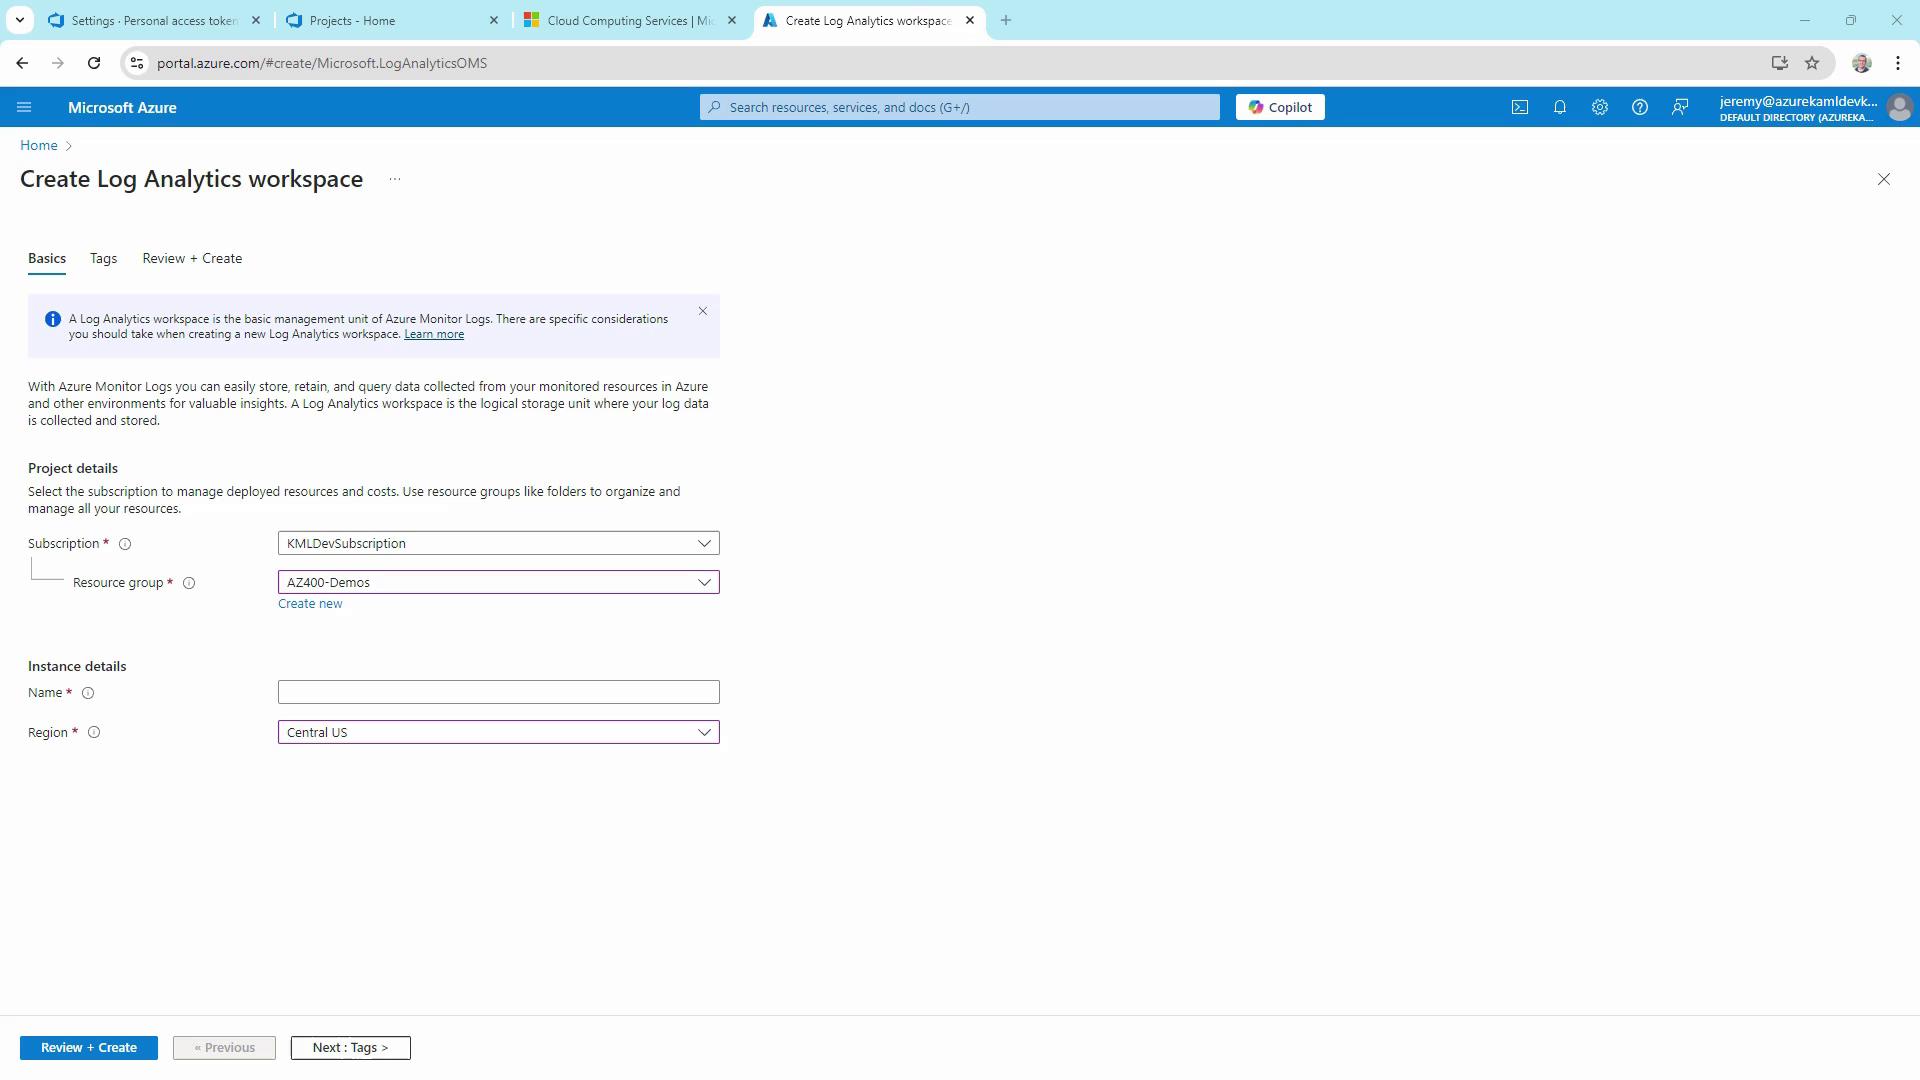Click the info icon next to Region
1920x1080 pixels.
(x=94, y=732)
